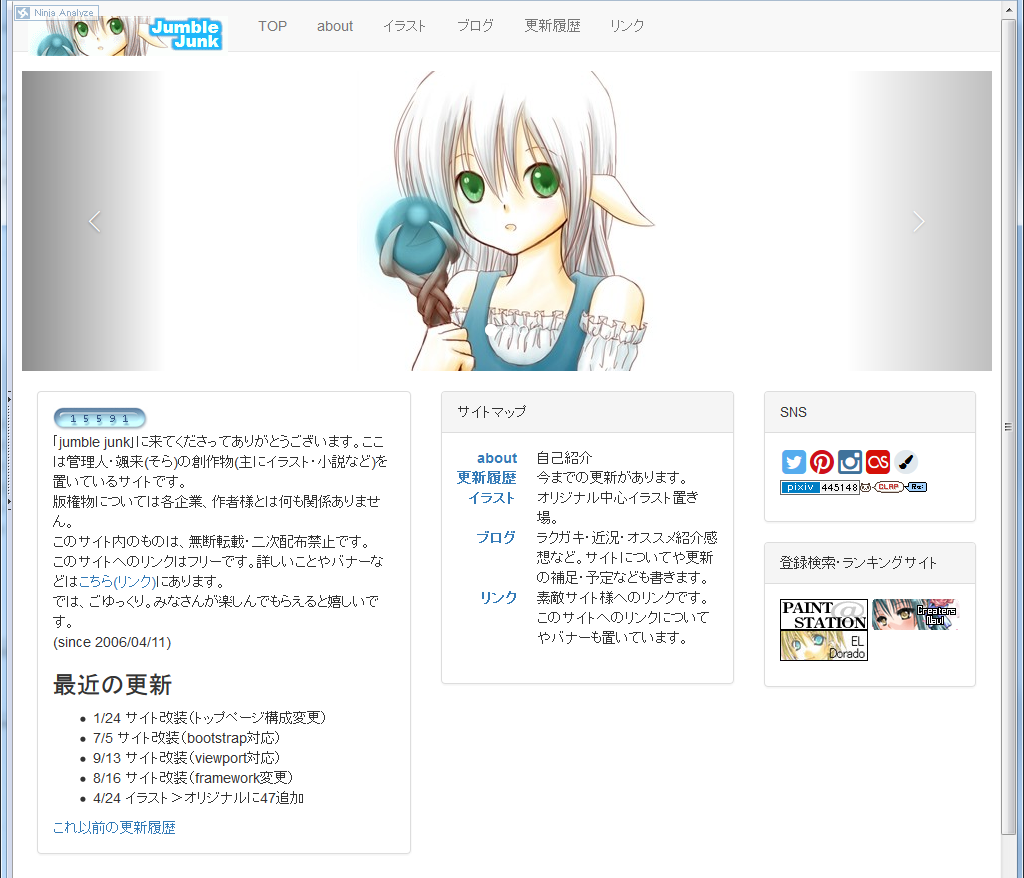Click the 15591 visitor counter image
Screen dimensions: 1024x878
tap(100, 418)
